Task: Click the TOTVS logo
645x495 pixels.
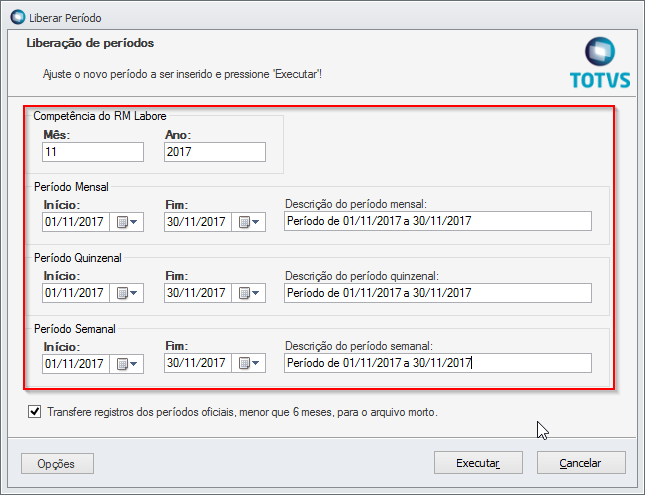Action: [600, 63]
